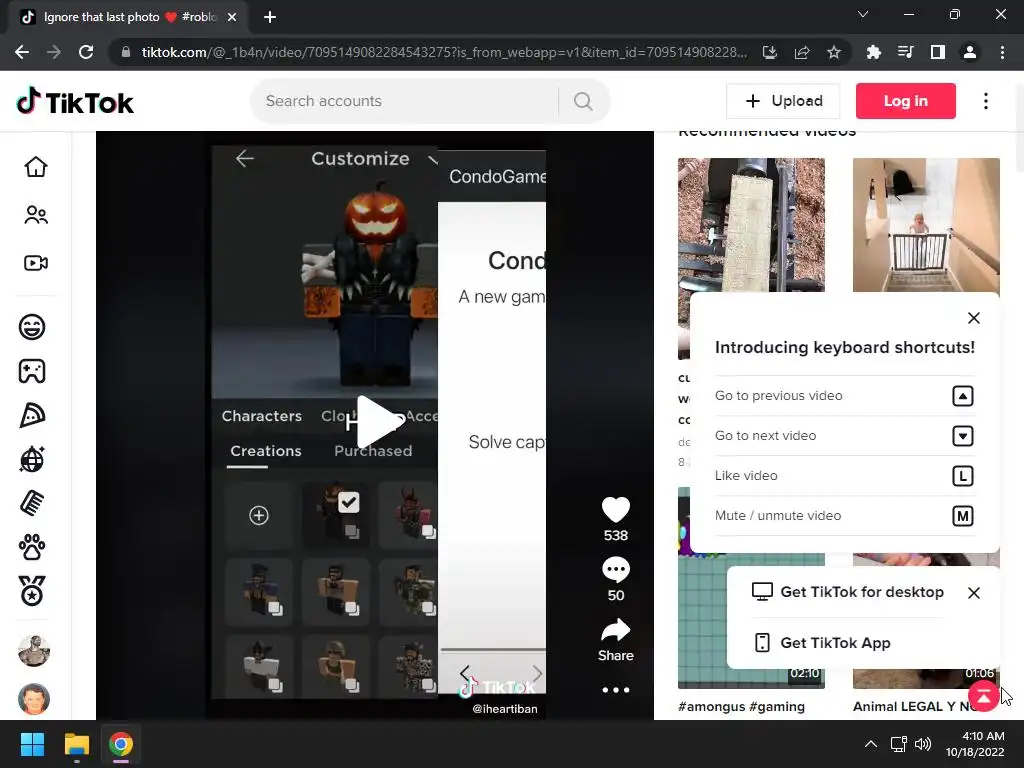The height and width of the screenshot is (768, 1024).
Task: Open the Chrome profile avatar icon
Action: pos(970,52)
